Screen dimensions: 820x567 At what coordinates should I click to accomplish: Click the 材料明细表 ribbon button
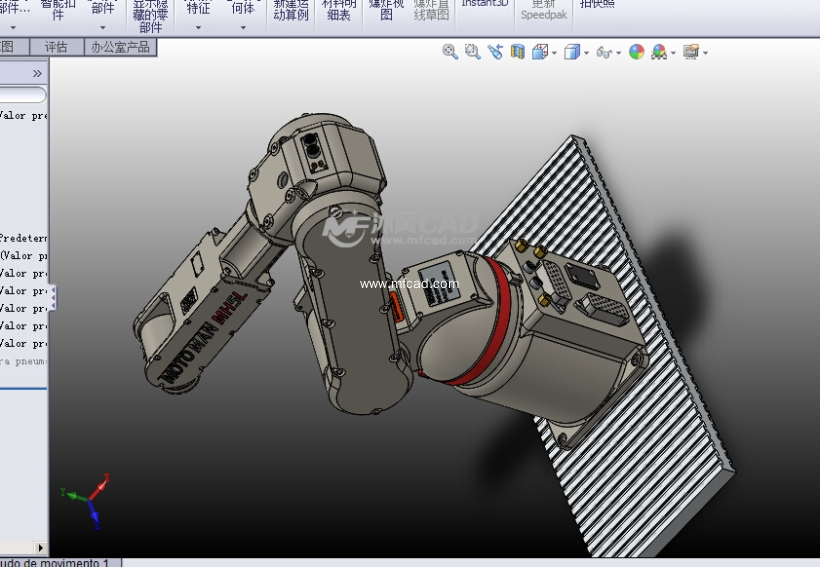click(339, 9)
